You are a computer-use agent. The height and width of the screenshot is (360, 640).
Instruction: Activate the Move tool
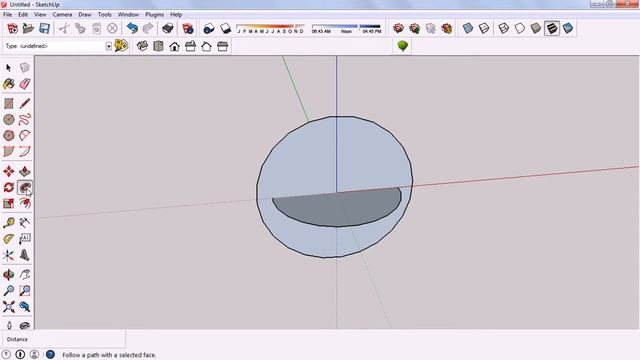point(9,171)
